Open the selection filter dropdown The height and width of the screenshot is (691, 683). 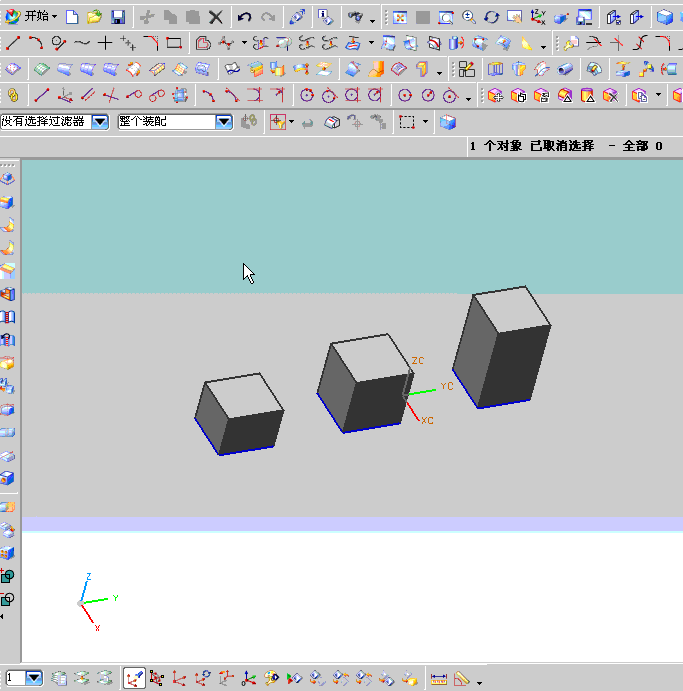[100, 121]
